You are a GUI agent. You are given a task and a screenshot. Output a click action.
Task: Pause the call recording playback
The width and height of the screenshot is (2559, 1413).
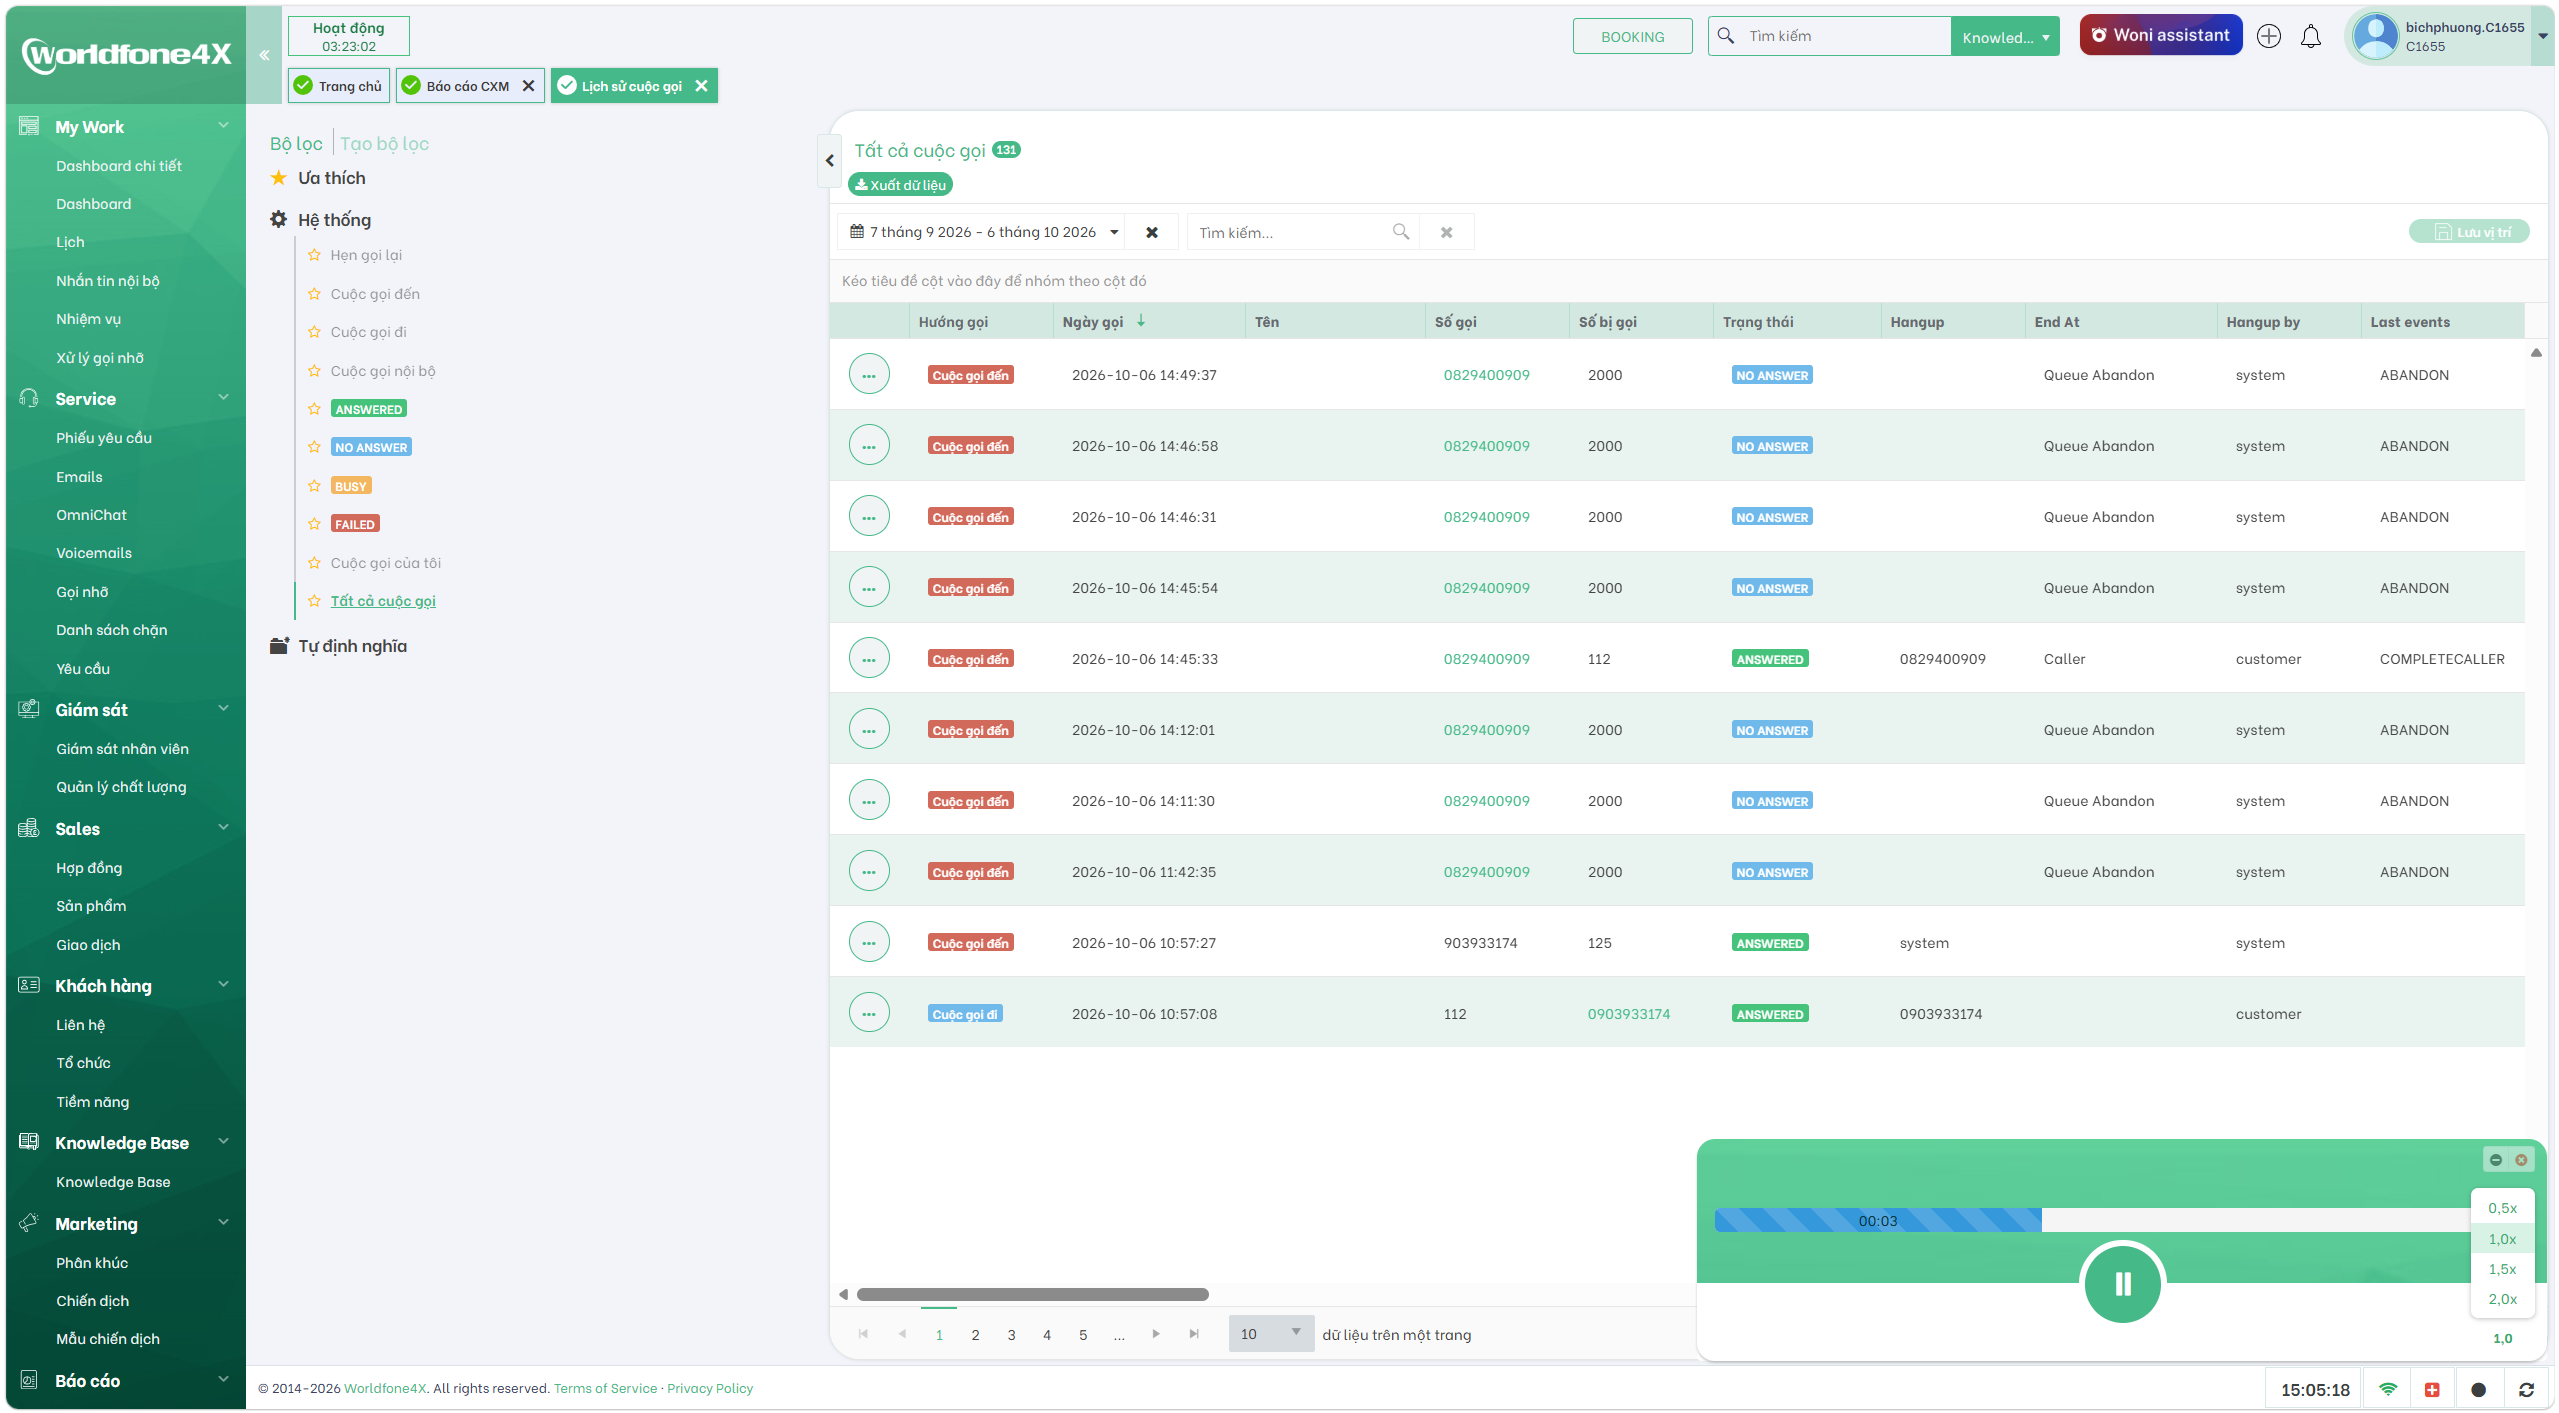(2122, 1283)
